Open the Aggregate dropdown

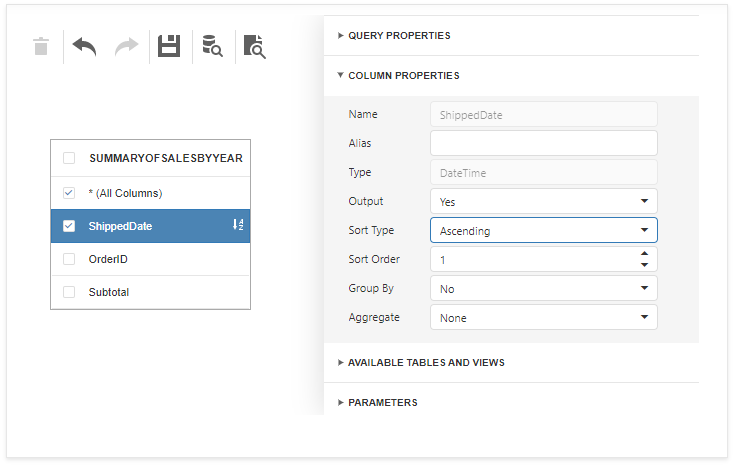pyautogui.click(x=543, y=318)
